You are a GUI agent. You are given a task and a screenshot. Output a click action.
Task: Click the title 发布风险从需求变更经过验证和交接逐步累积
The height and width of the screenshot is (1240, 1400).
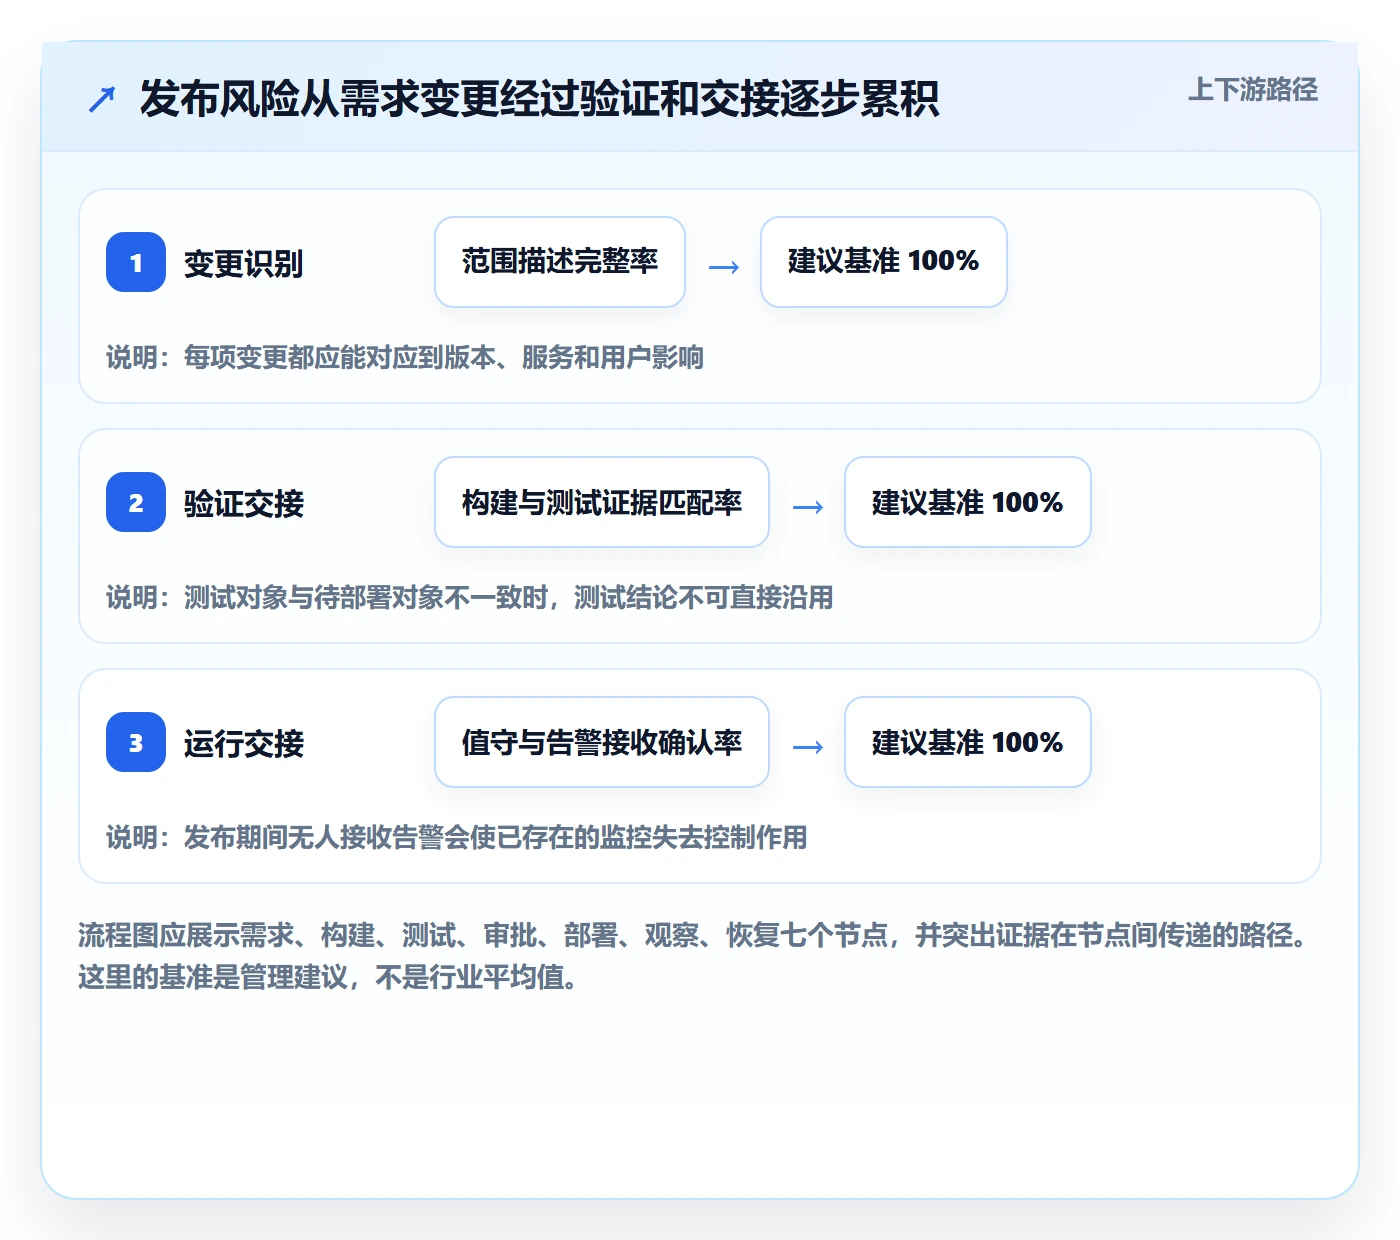coord(539,99)
